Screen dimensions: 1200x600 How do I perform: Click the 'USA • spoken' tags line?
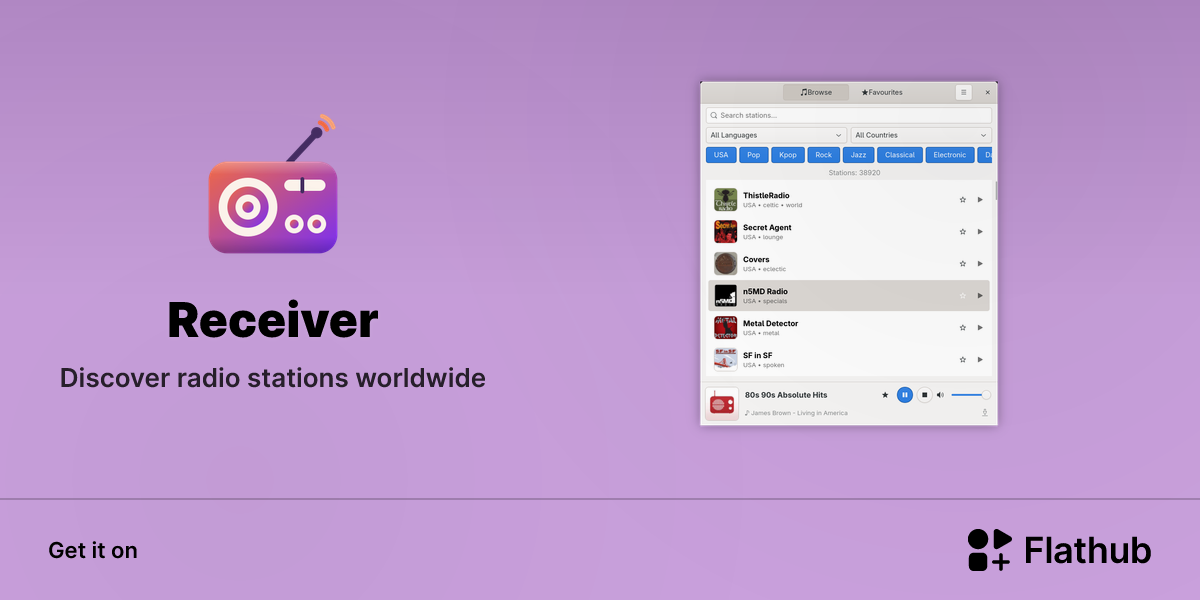tap(764, 365)
